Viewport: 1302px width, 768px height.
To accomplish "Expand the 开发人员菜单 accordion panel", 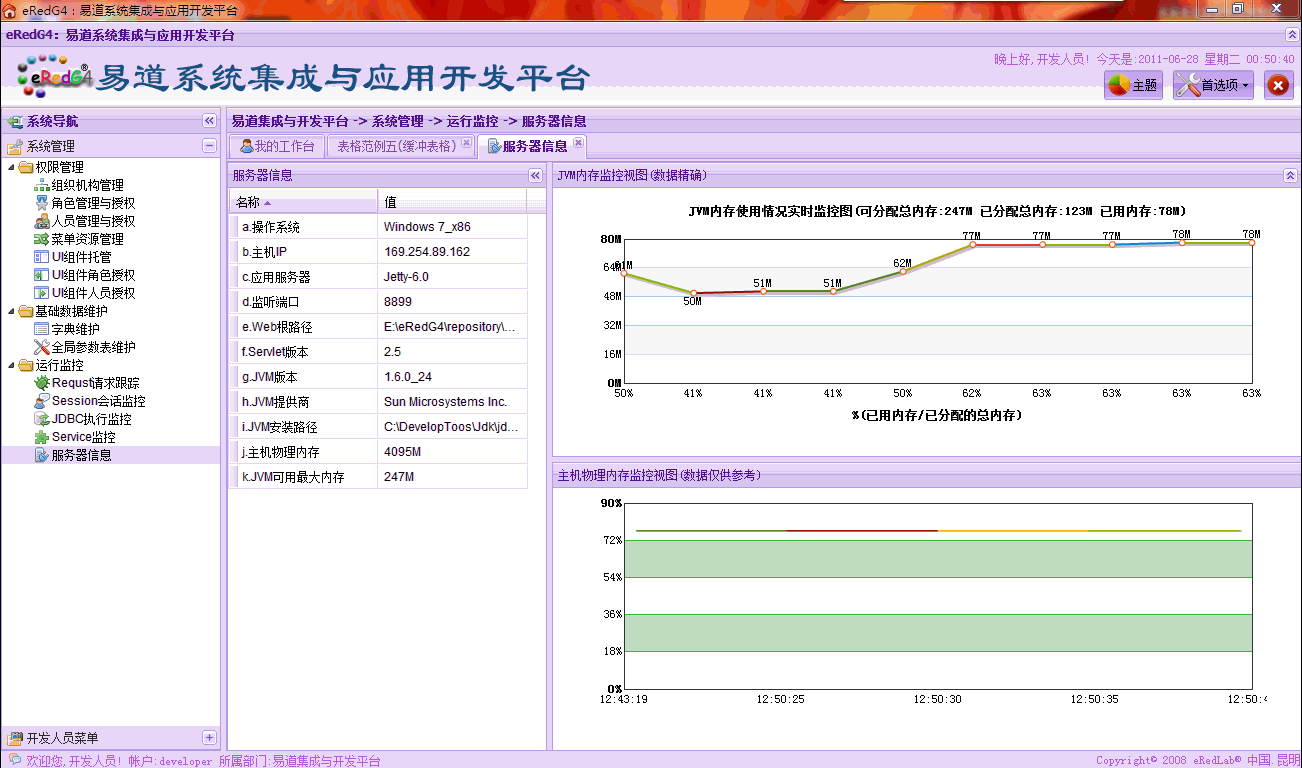I will pos(209,738).
